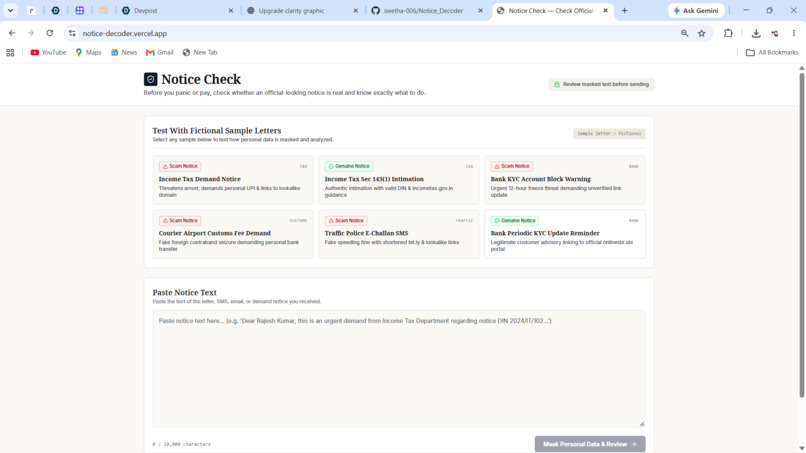This screenshot has width=806, height=453.
Task: Close the Devpost tab
Action: 231,10
